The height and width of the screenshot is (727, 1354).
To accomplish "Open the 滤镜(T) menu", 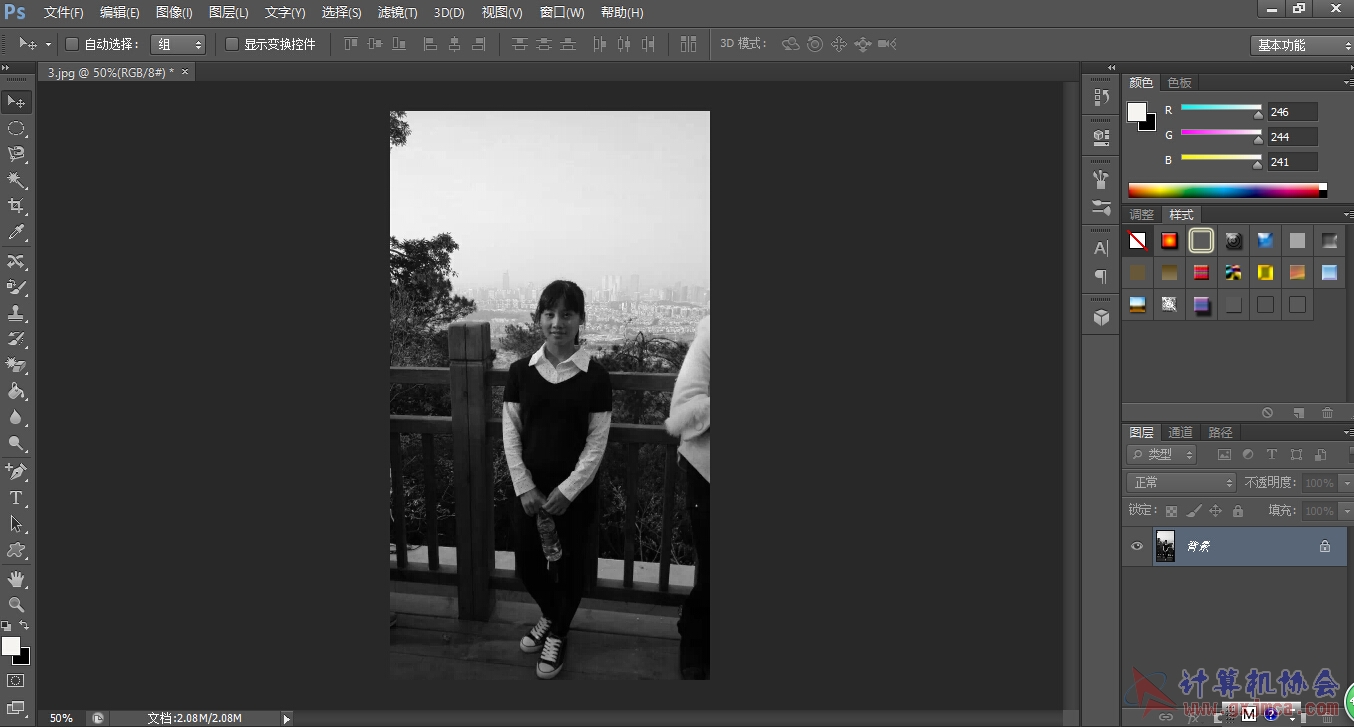I will pyautogui.click(x=397, y=13).
